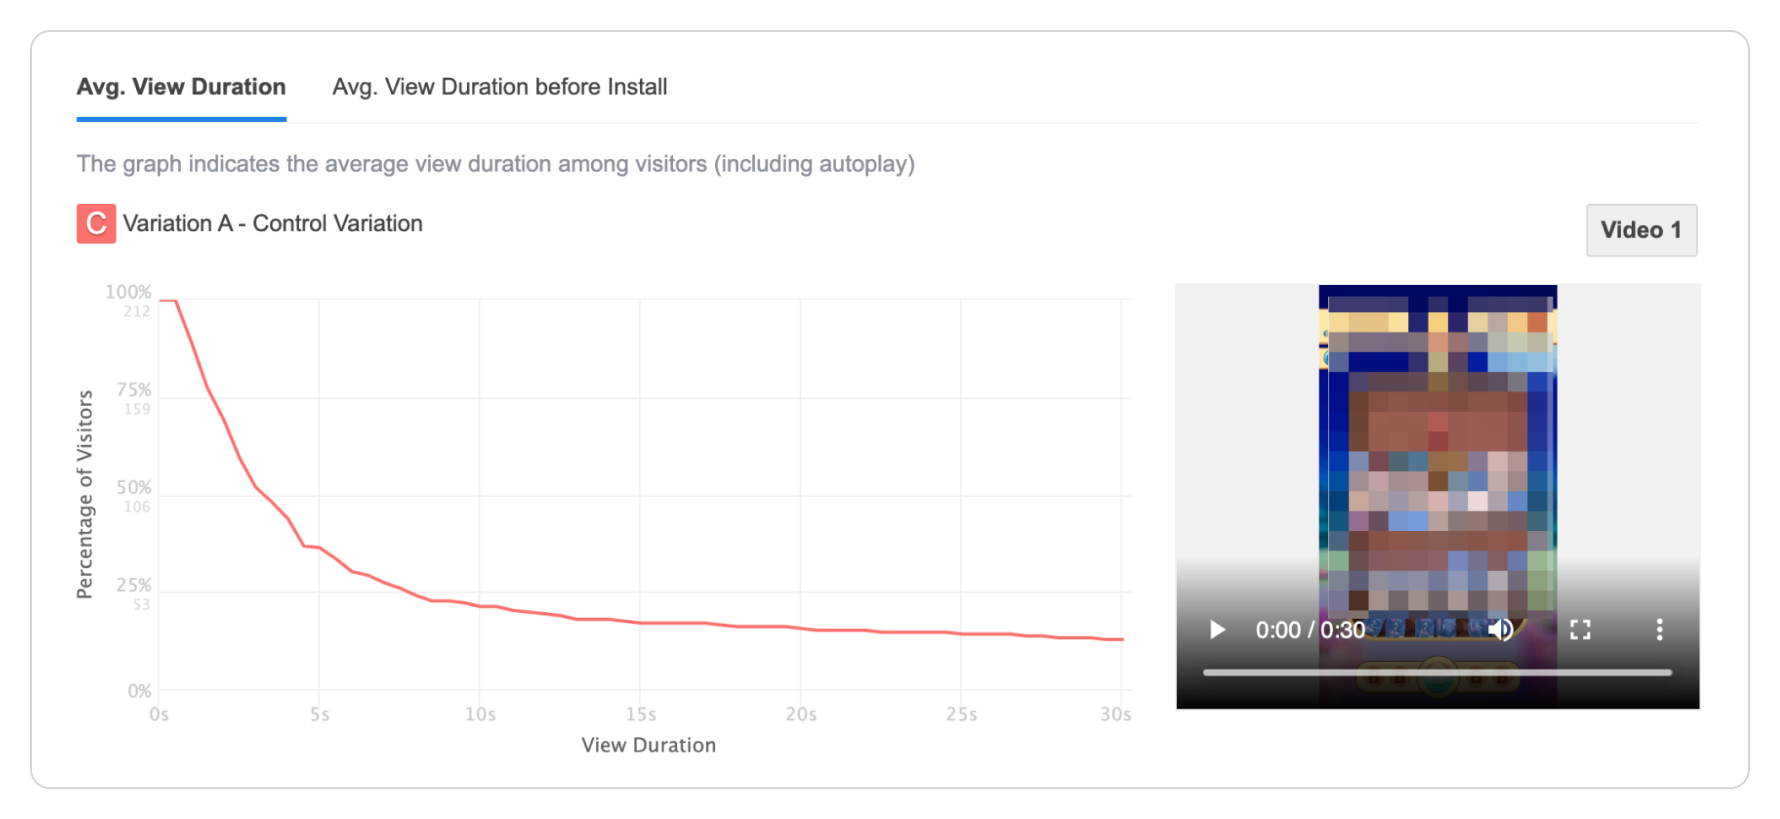The width and height of the screenshot is (1780, 819).
Task: Click the 0:00 / 0:30 time display
Action: click(1309, 630)
